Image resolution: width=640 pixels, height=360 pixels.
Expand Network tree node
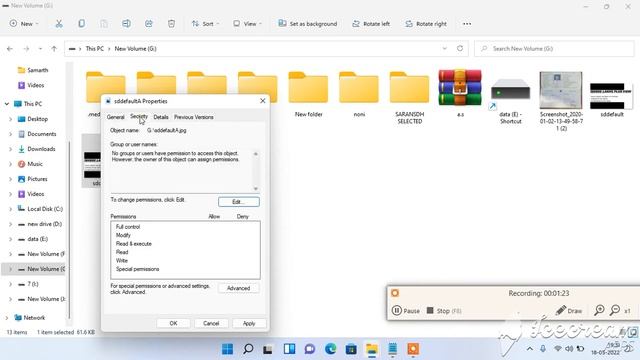tap(7, 318)
